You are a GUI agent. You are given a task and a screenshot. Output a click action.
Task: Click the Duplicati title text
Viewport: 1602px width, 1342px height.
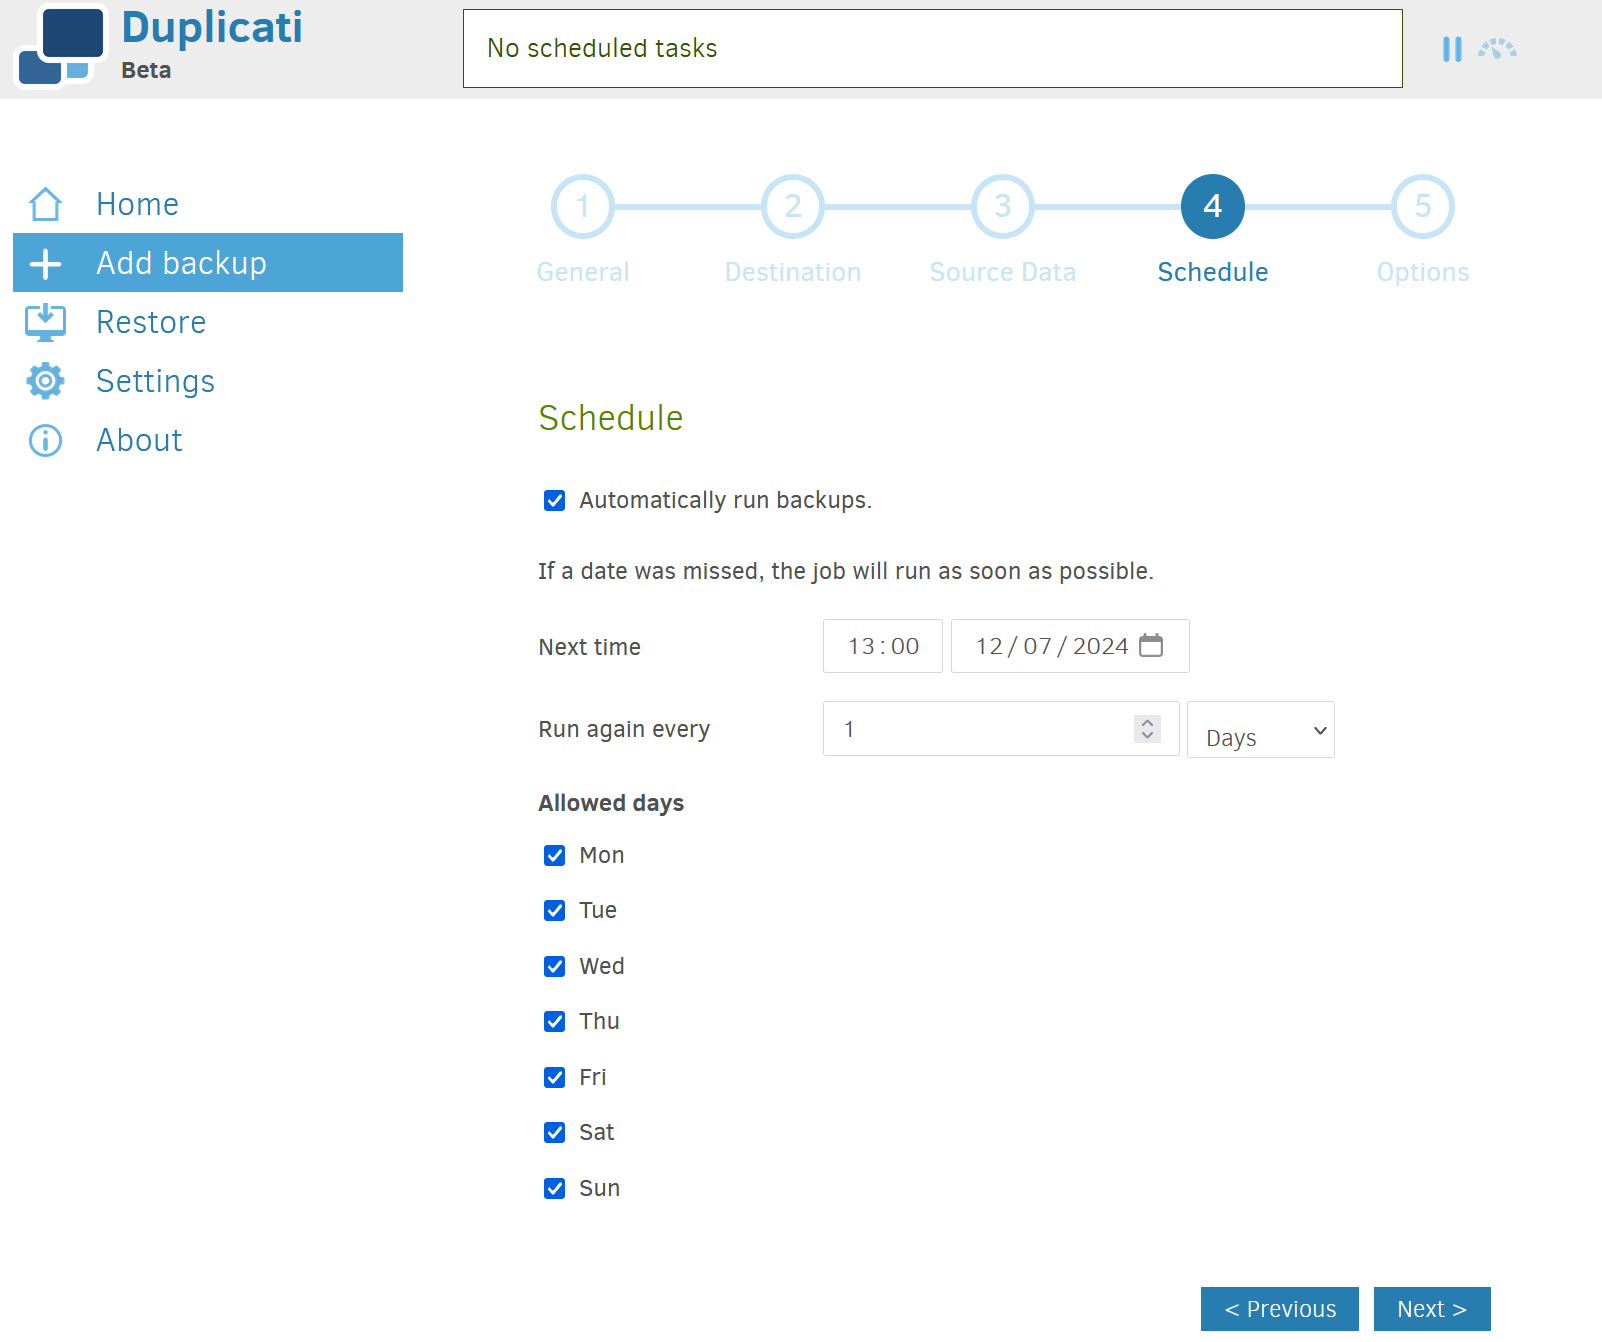tap(212, 28)
